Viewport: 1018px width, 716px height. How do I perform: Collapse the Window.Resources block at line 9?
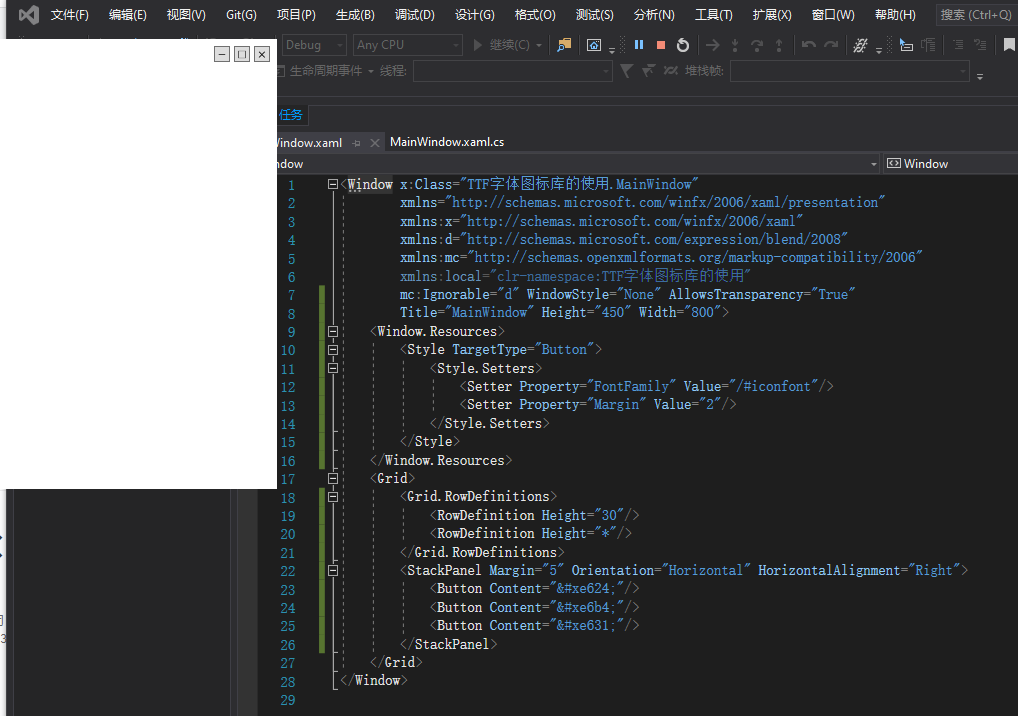pos(333,332)
